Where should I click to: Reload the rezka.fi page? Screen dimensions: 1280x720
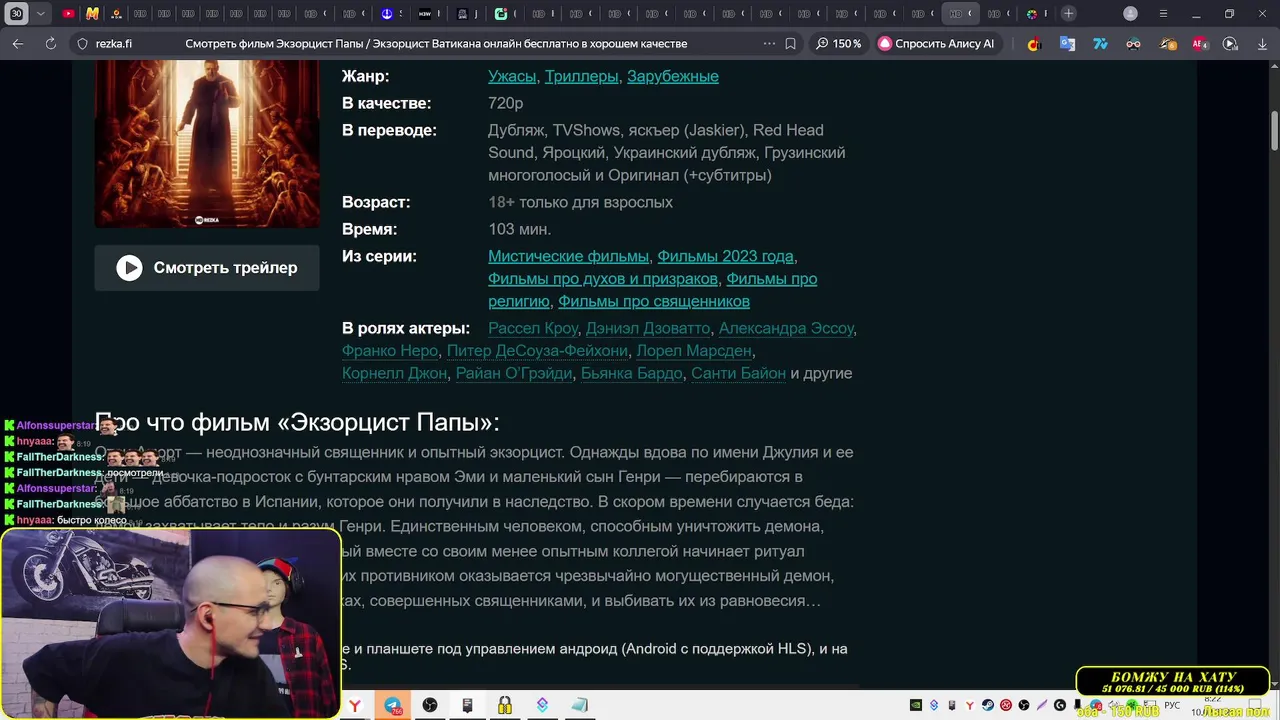[51, 44]
